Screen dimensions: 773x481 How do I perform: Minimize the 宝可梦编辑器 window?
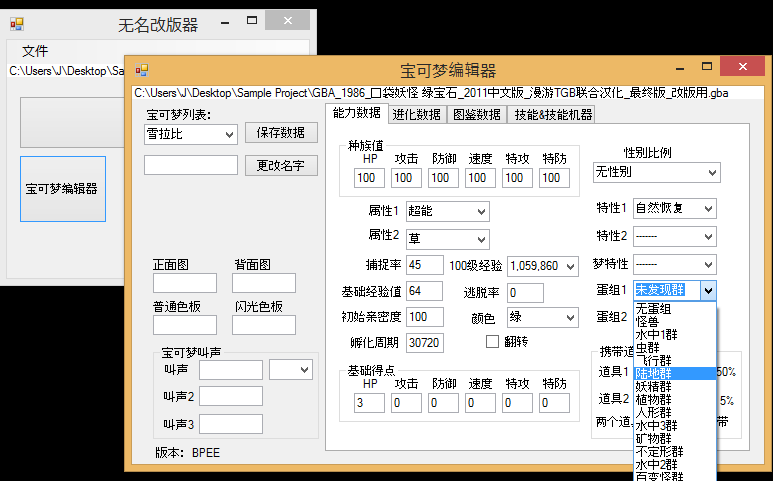click(680, 68)
